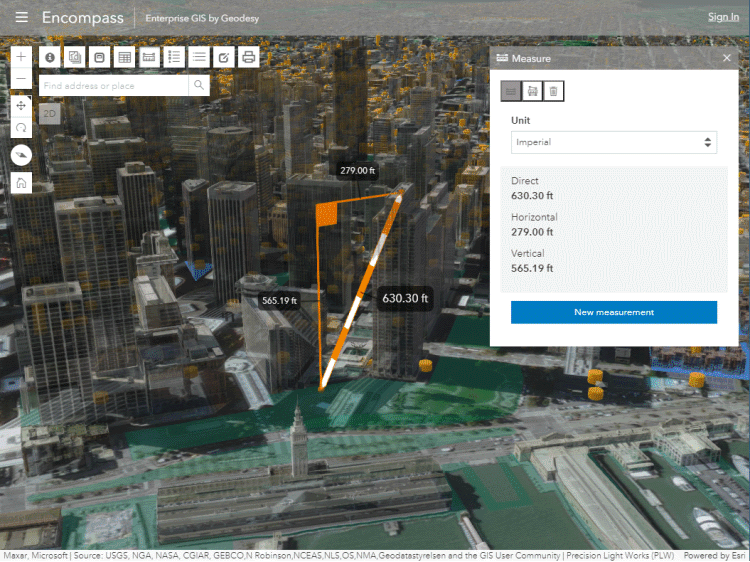Open the basemap gallery icon
The width and height of the screenshot is (750, 562).
[x=75, y=57]
